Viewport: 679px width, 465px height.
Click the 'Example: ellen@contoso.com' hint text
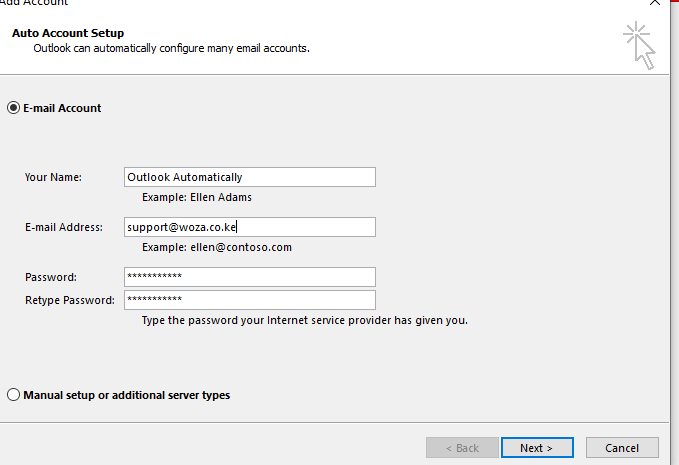[217, 247]
